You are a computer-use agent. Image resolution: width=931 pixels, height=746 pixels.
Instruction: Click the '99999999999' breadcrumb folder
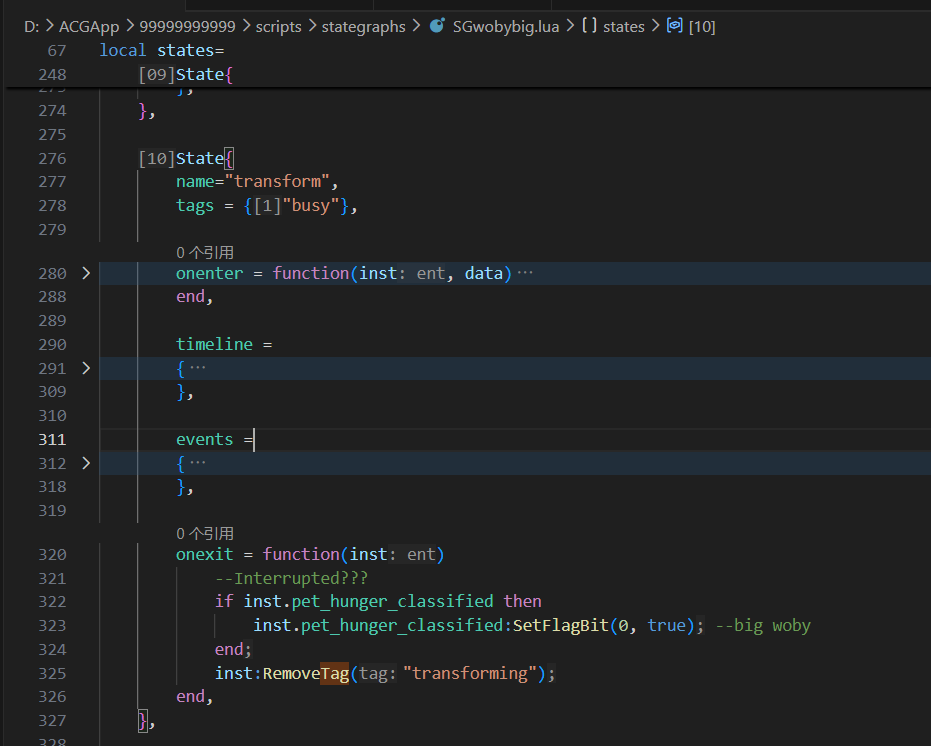point(187,27)
